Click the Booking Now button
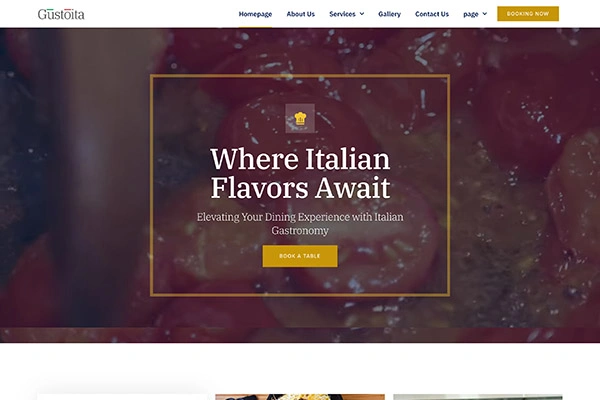The height and width of the screenshot is (400, 600). tap(528, 14)
